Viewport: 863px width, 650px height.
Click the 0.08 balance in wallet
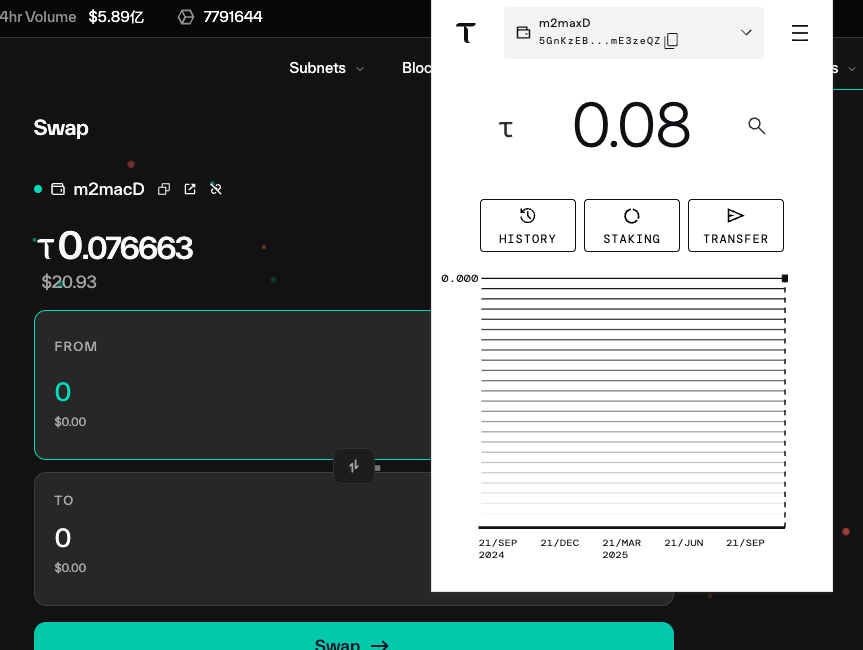[x=631, y=125]
